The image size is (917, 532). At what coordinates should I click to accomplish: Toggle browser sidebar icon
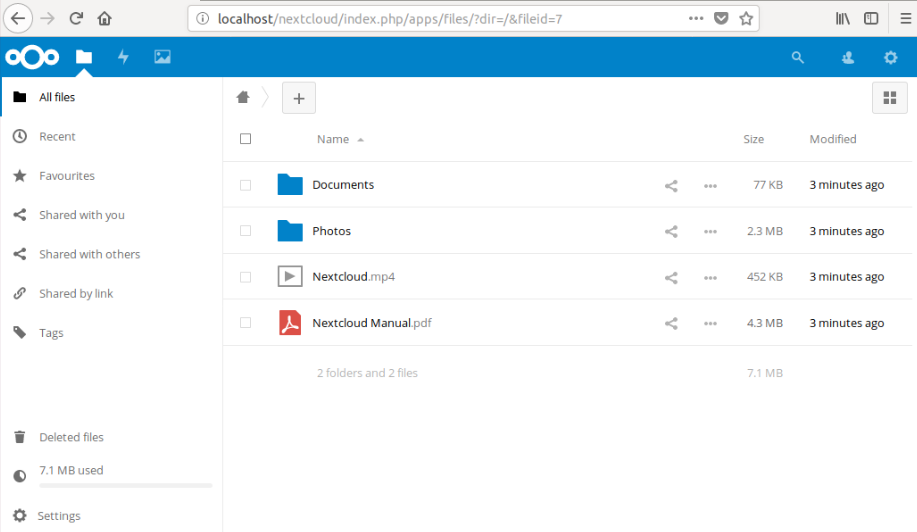pyautogui.click(x=871, y=19)
